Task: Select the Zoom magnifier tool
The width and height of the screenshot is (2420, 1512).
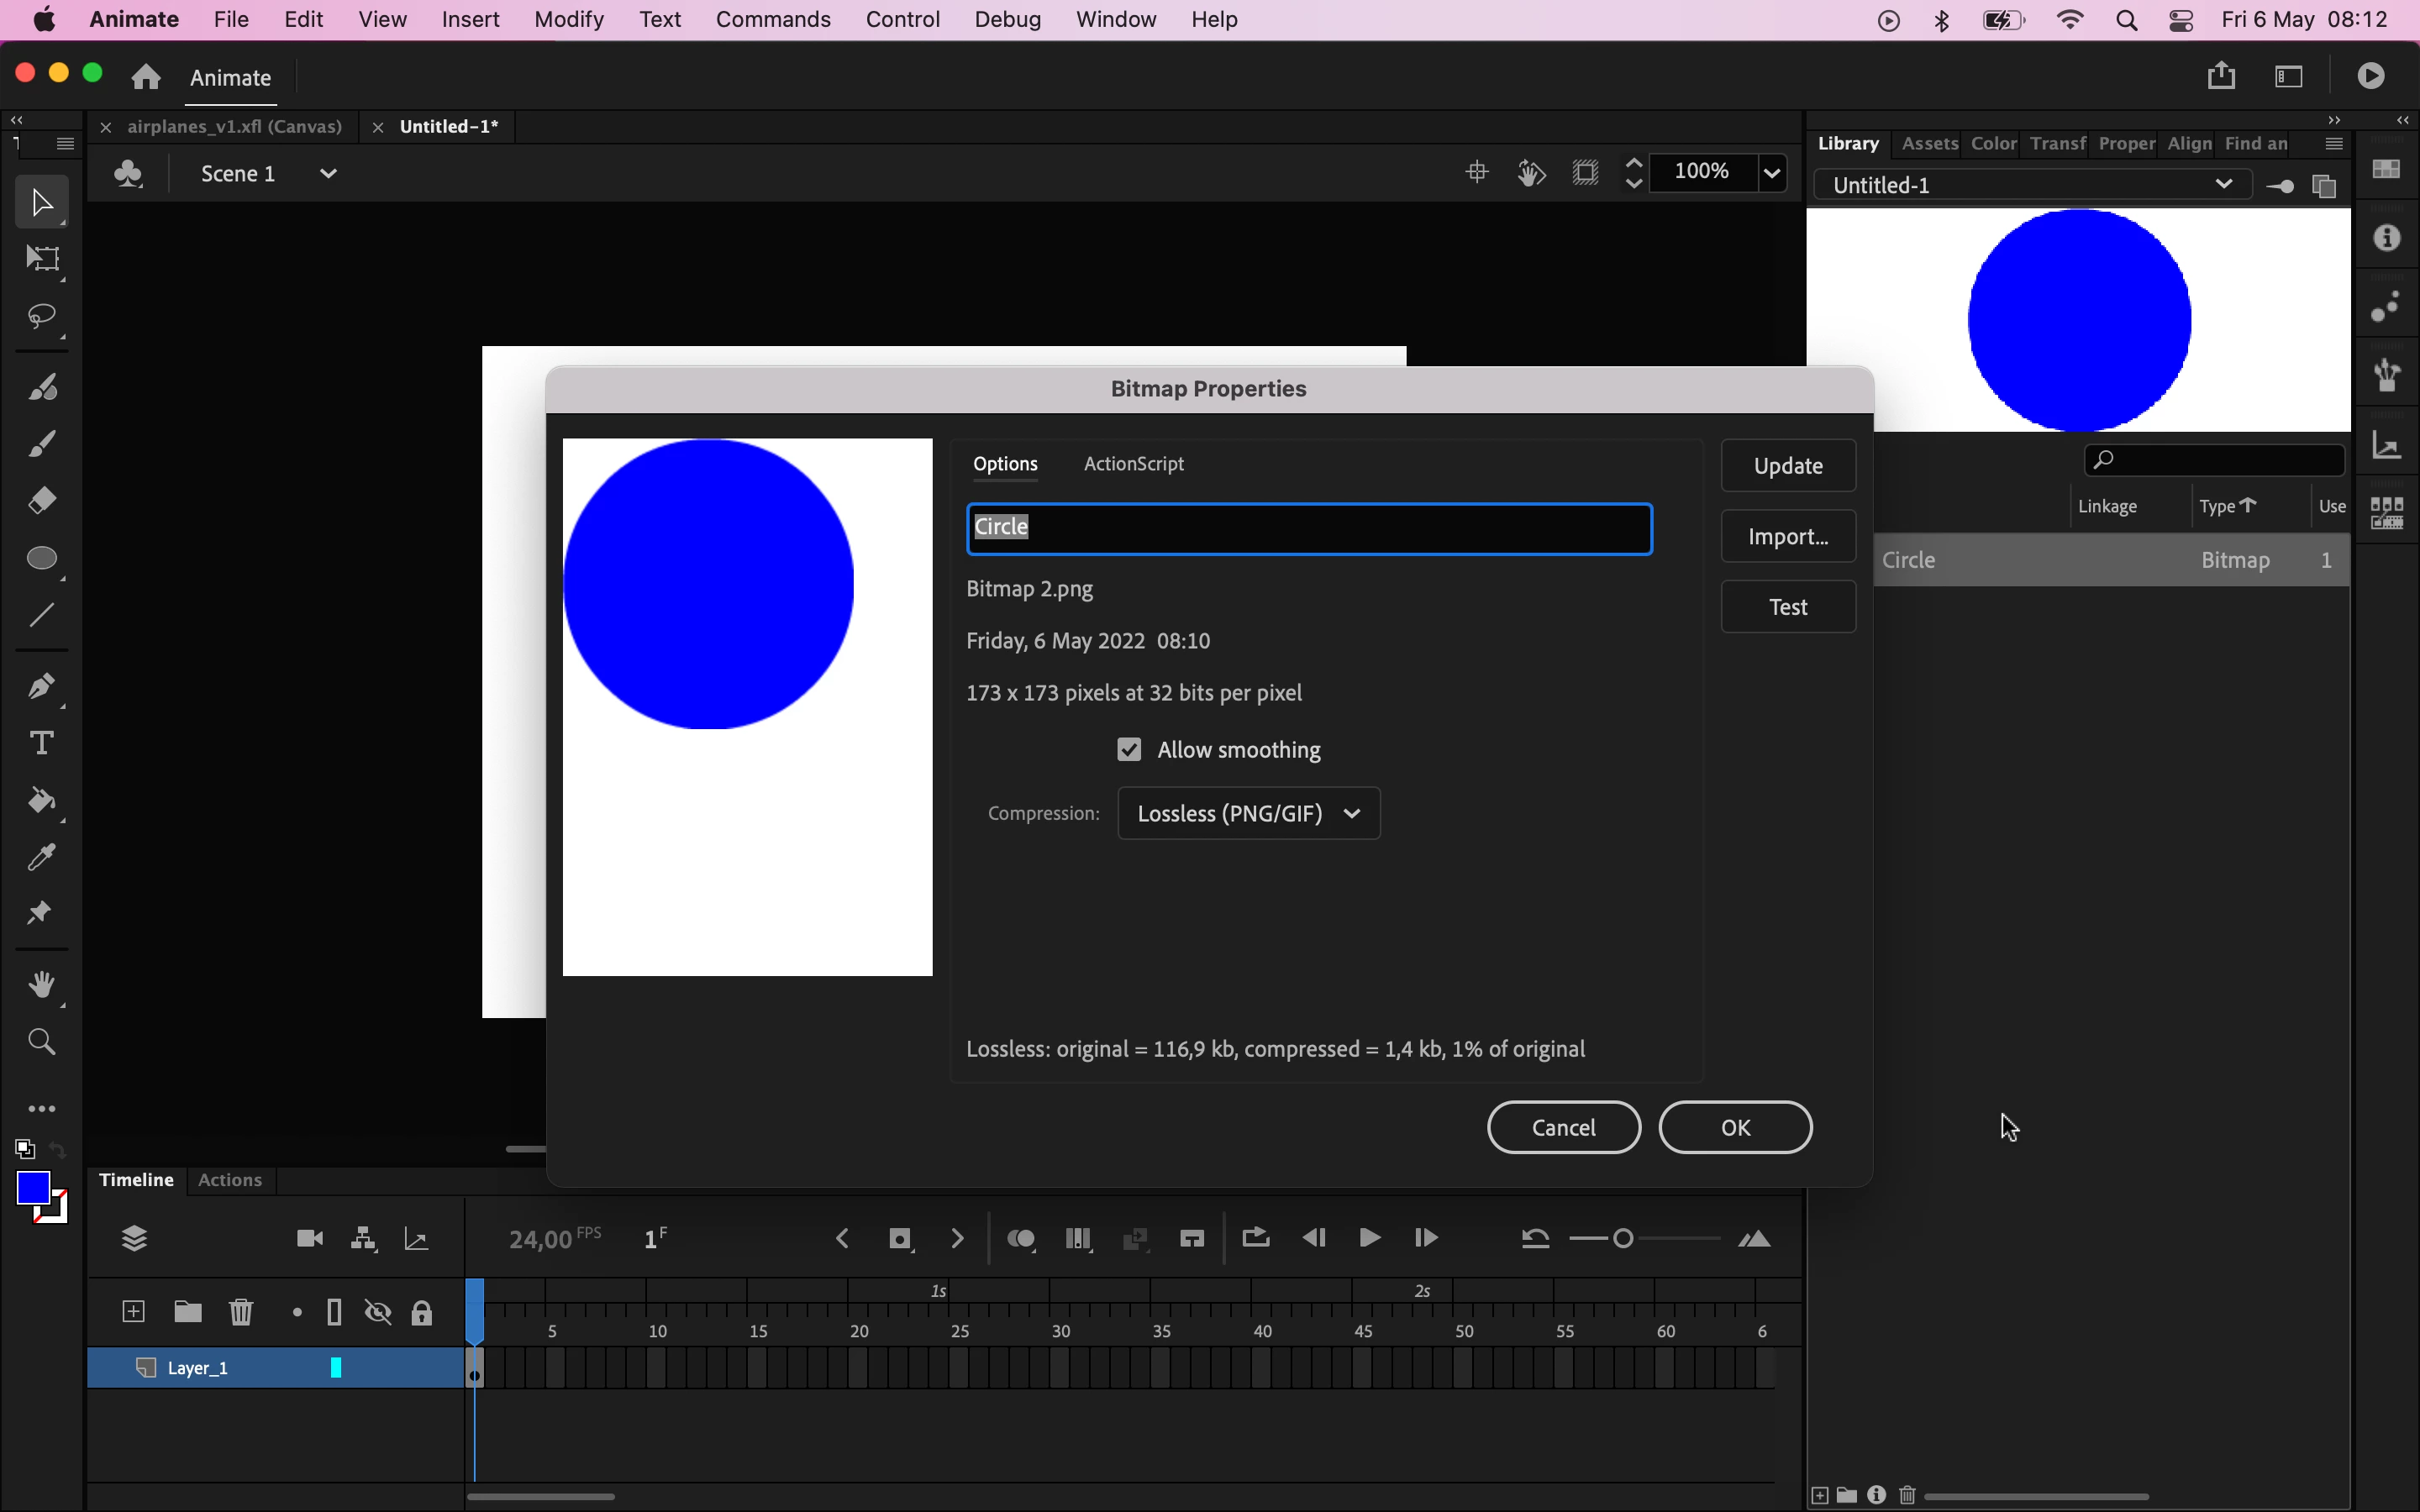Action: (x=42, y=1042)
